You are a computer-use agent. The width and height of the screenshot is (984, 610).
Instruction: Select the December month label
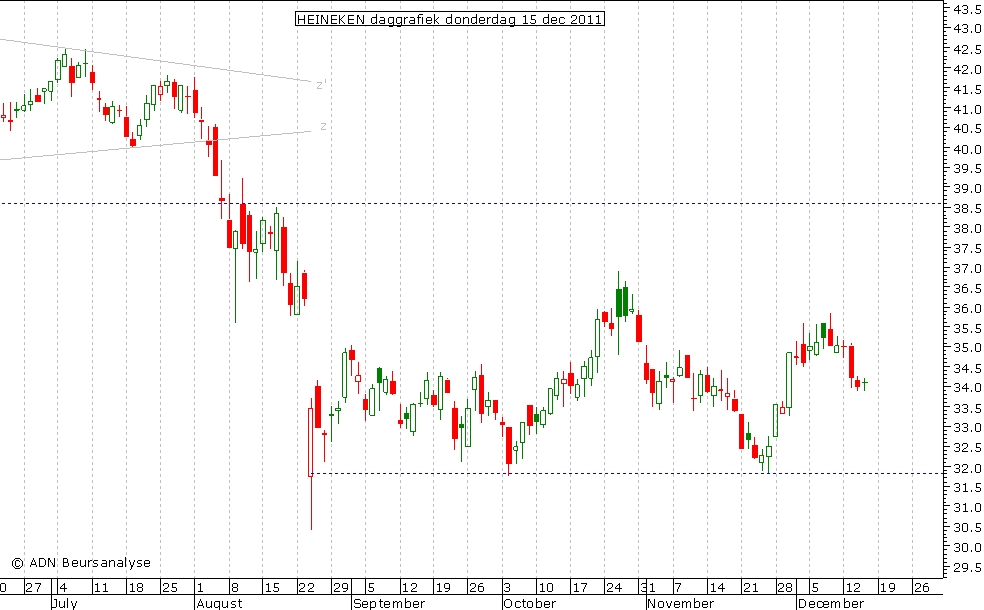[x=831, y=603]
